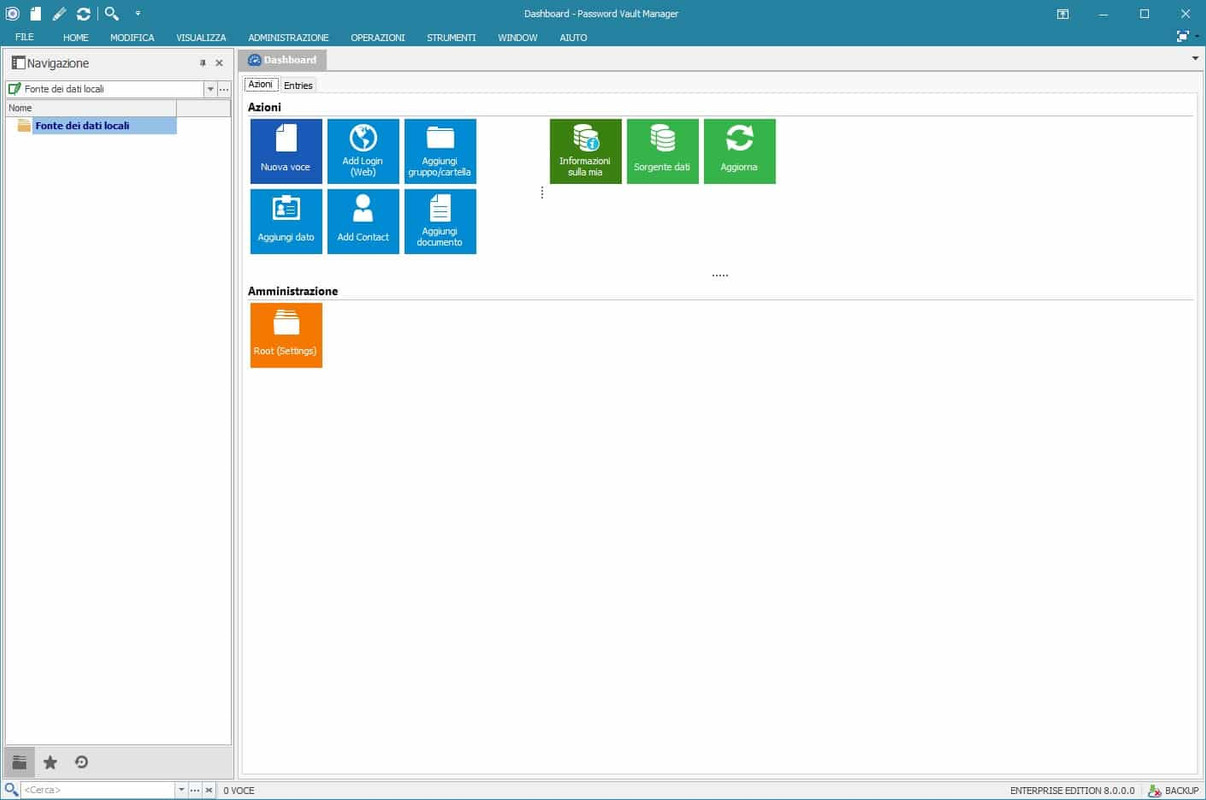Open the STRUMENTI ribbon tab
The height and width of the screenshot is (800, 1206).
tap(451, 38)
